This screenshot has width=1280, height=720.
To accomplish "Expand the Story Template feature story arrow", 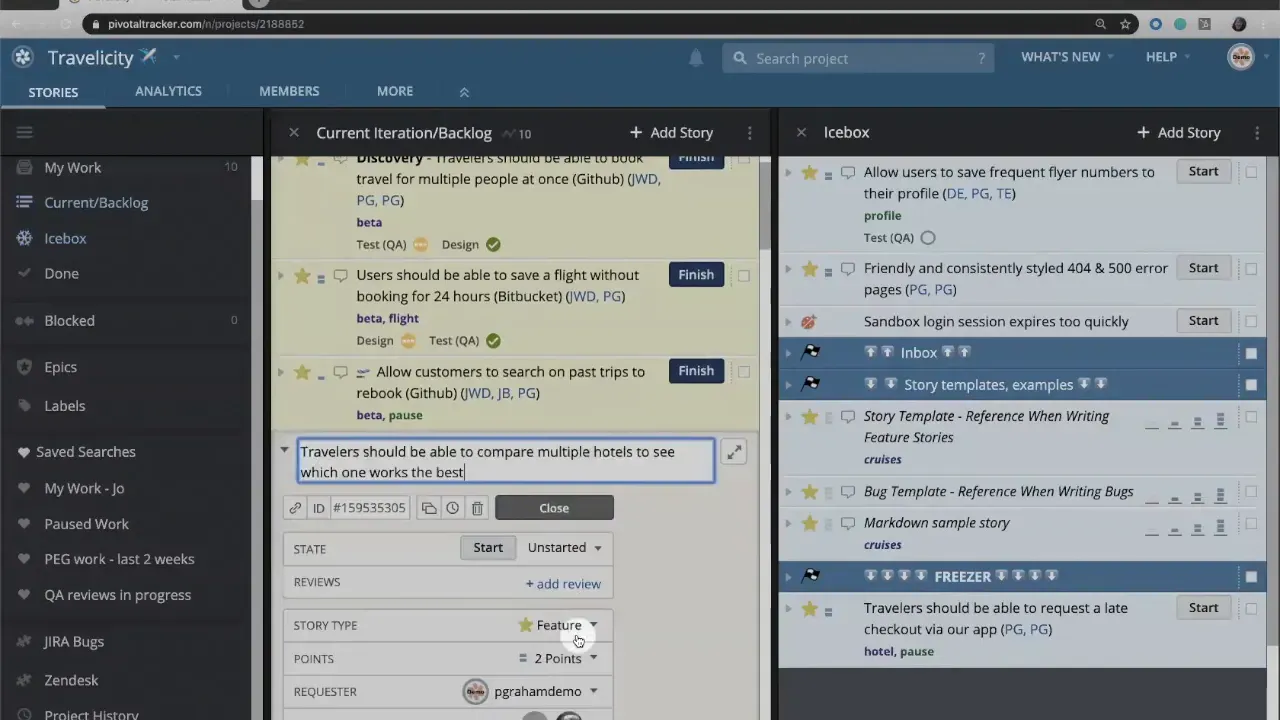I will click(788, 416).
